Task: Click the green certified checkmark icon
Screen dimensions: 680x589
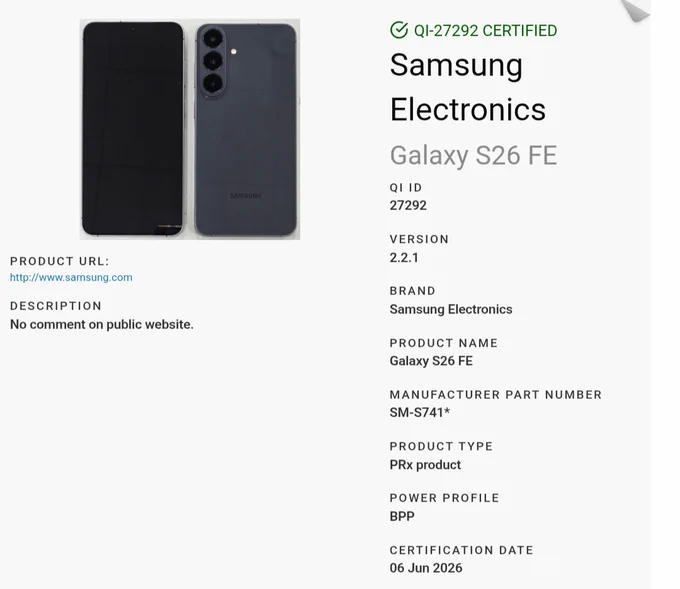Action: 399,30
